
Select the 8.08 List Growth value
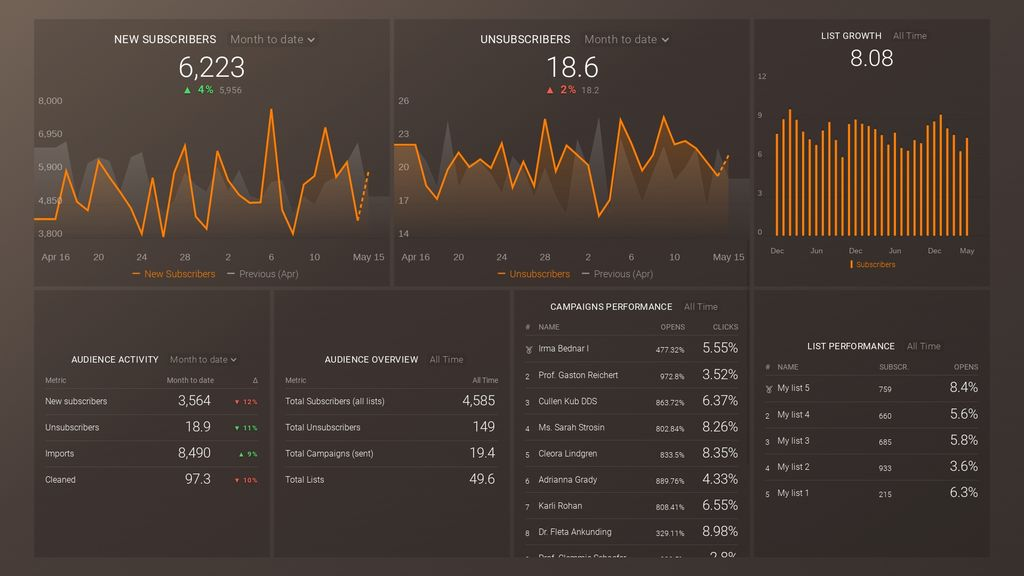[871, 58]
